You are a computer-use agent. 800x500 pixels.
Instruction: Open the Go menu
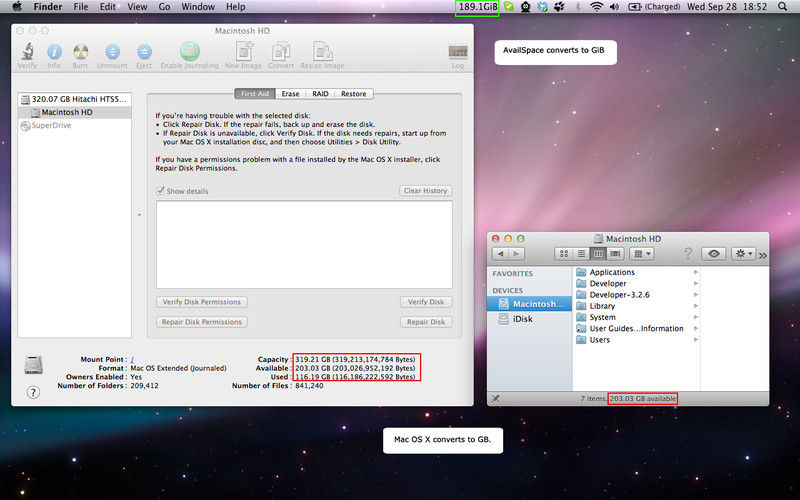point(164,7)
